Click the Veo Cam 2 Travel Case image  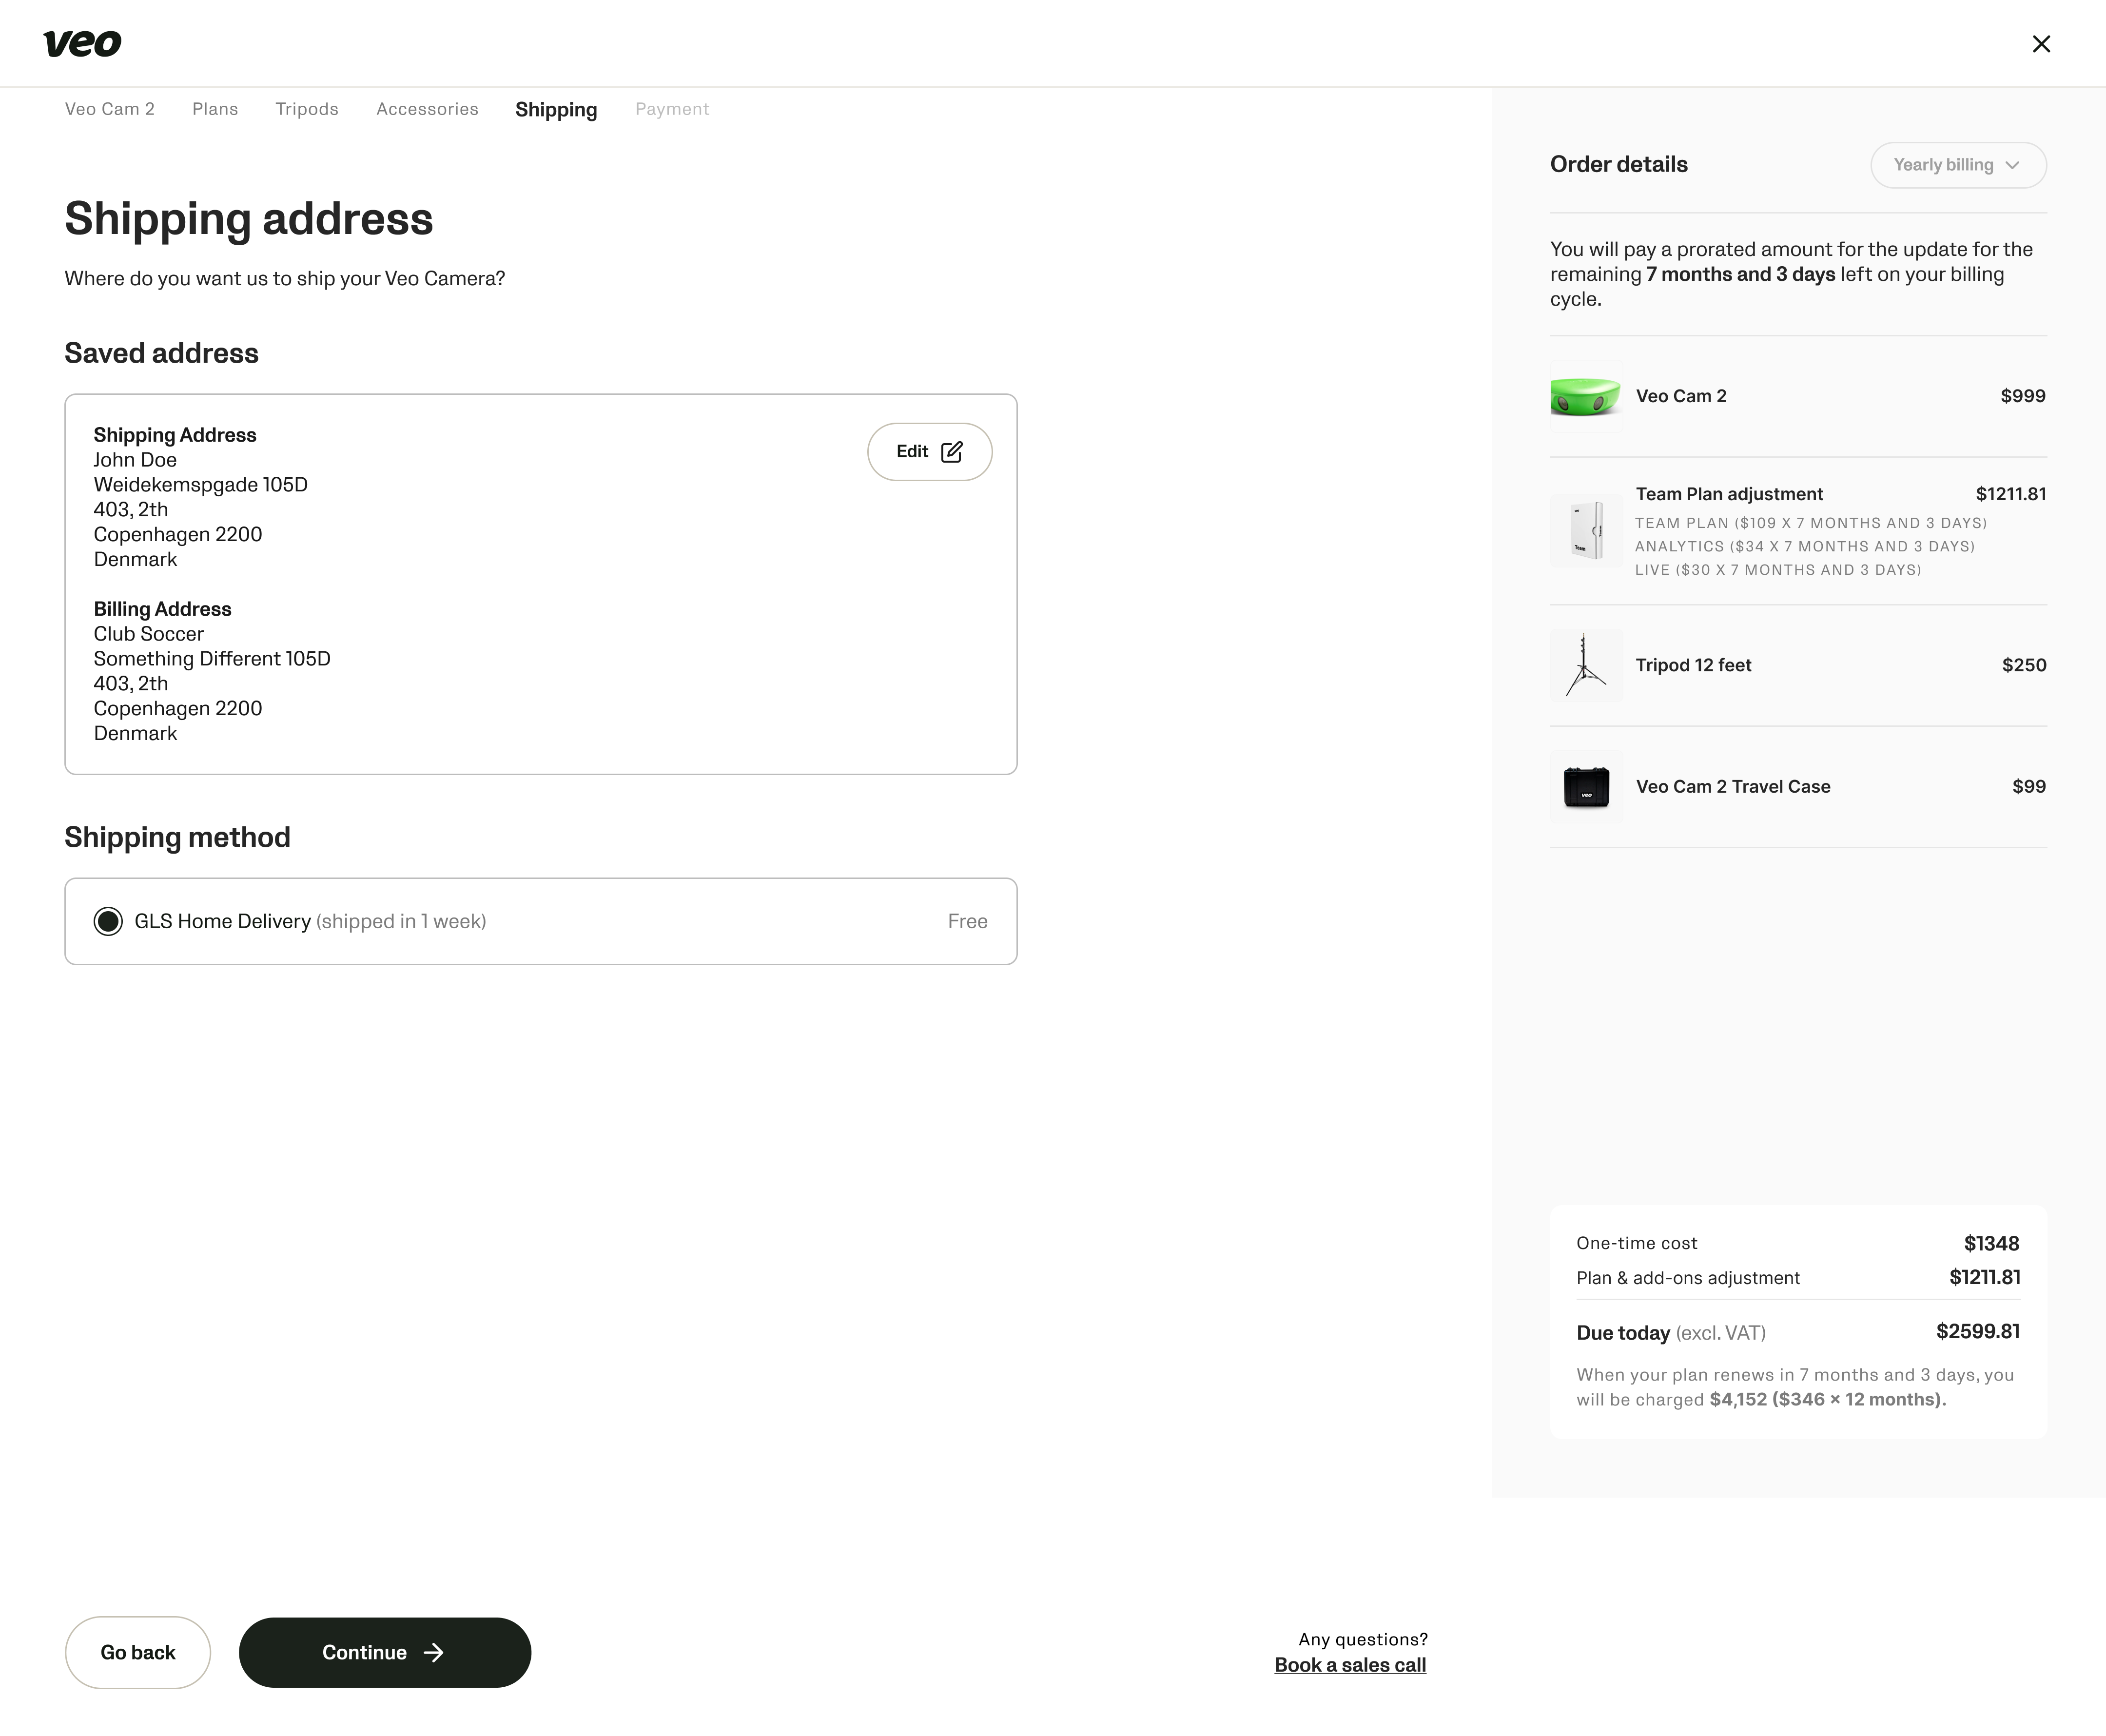[x=1586, y=787]
